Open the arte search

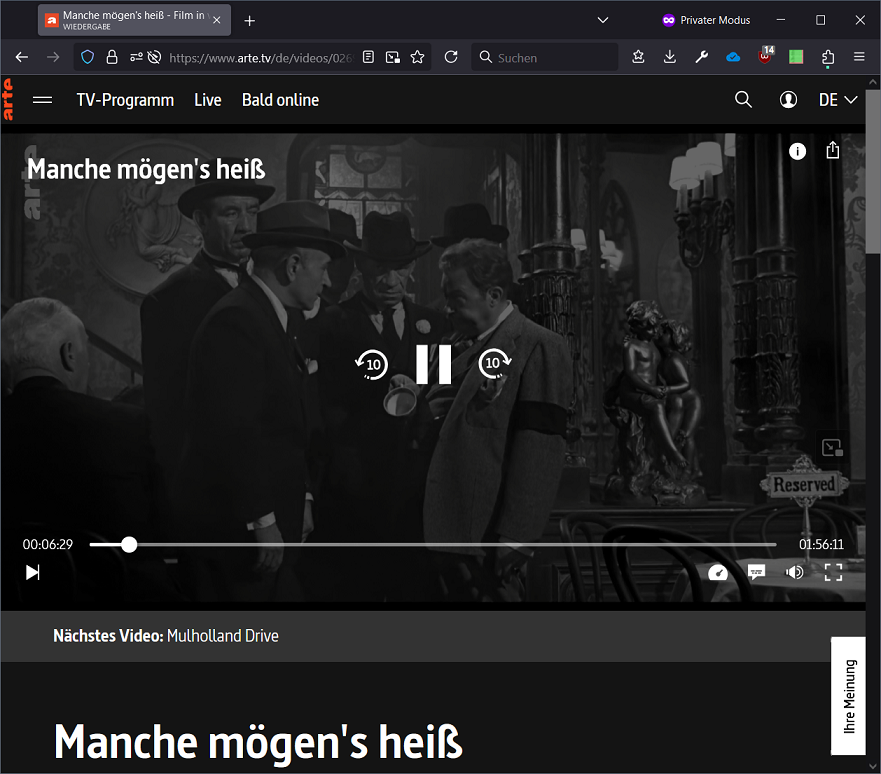743,99
